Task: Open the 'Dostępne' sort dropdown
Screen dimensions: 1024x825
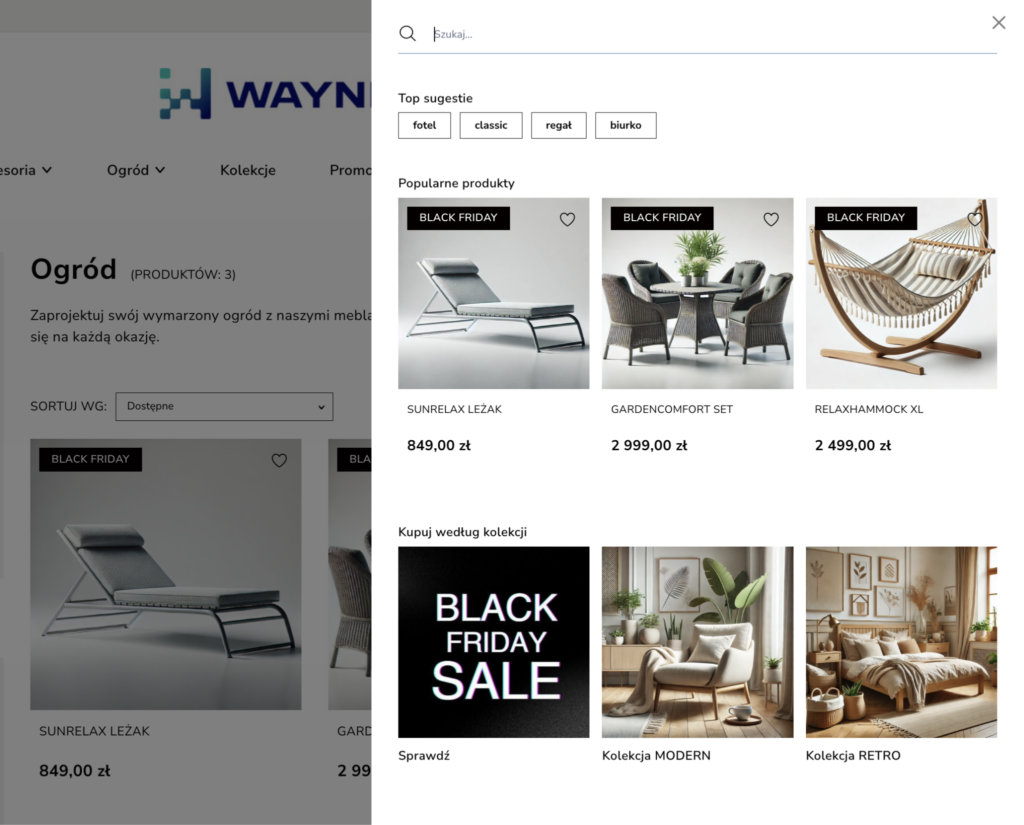Action: 224,406
